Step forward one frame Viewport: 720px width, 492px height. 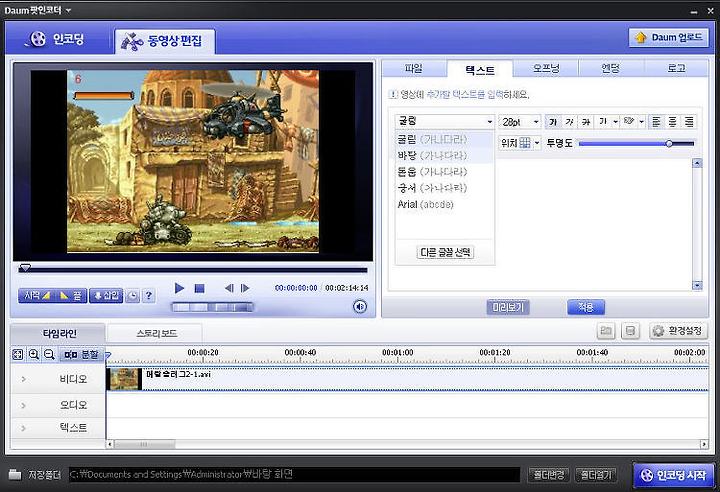click(245, 288)
